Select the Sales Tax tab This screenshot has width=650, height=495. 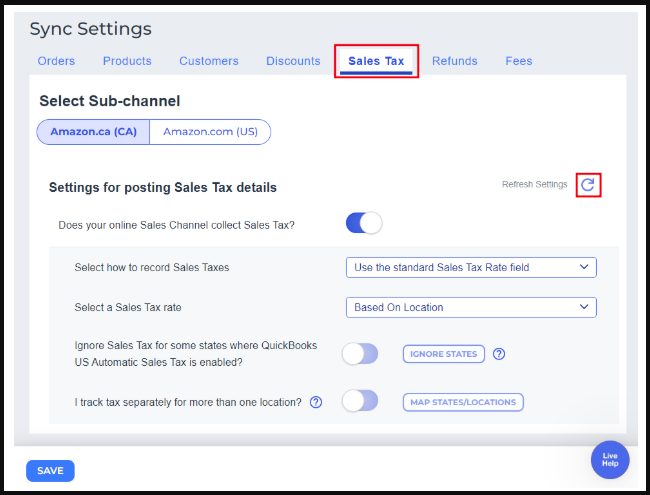pyautogui.click(x=376, y=61)
